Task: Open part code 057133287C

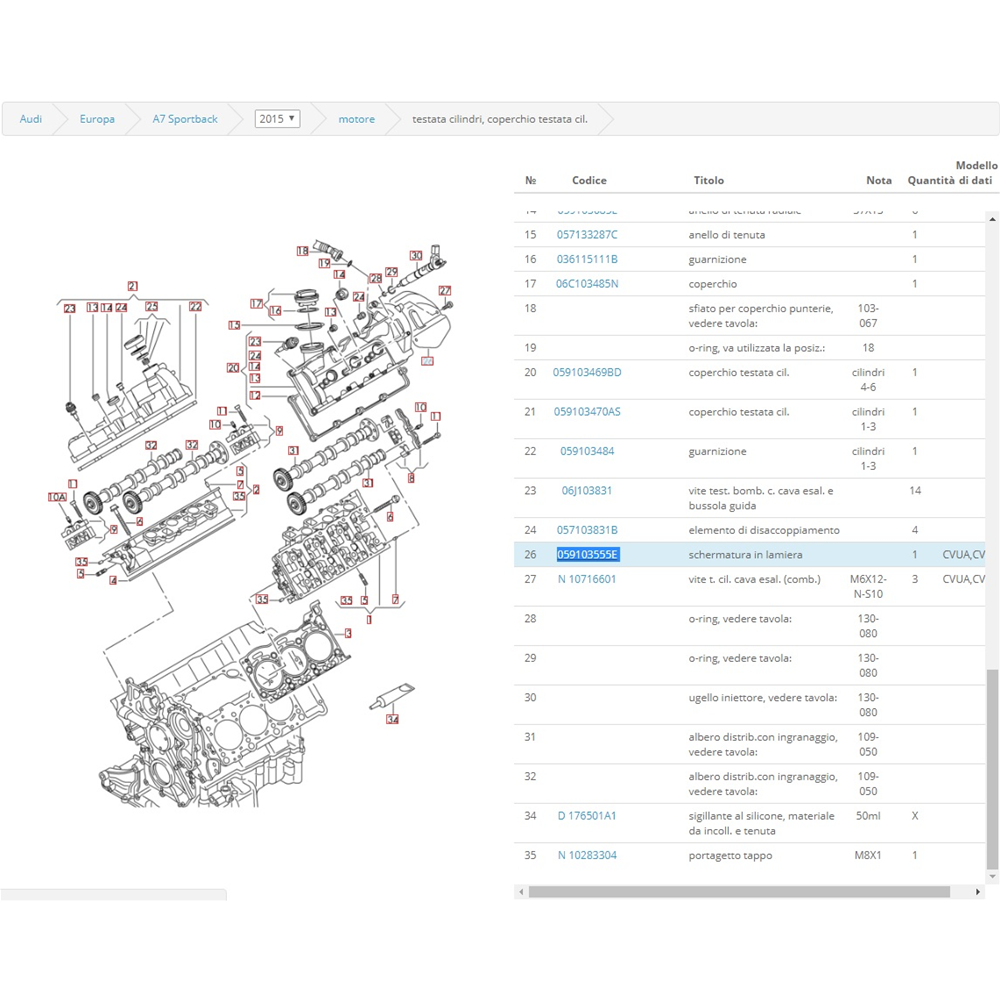Action: pos(587,235)
